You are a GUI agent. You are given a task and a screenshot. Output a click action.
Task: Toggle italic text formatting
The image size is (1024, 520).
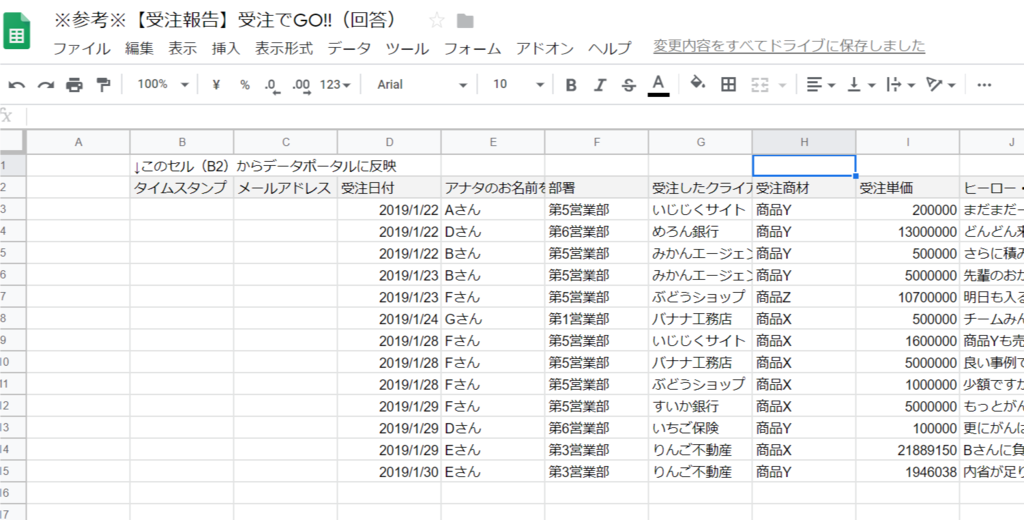coord(600,85)
